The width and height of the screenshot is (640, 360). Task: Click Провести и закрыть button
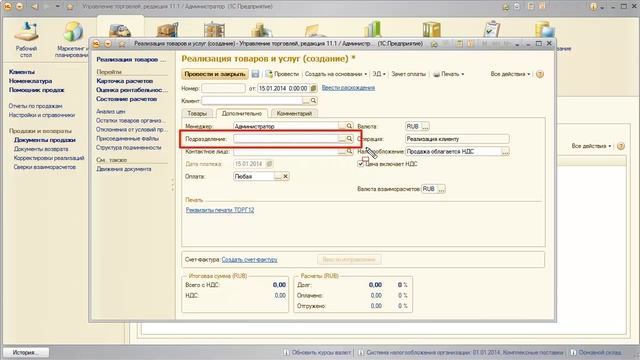coord(215,74)
